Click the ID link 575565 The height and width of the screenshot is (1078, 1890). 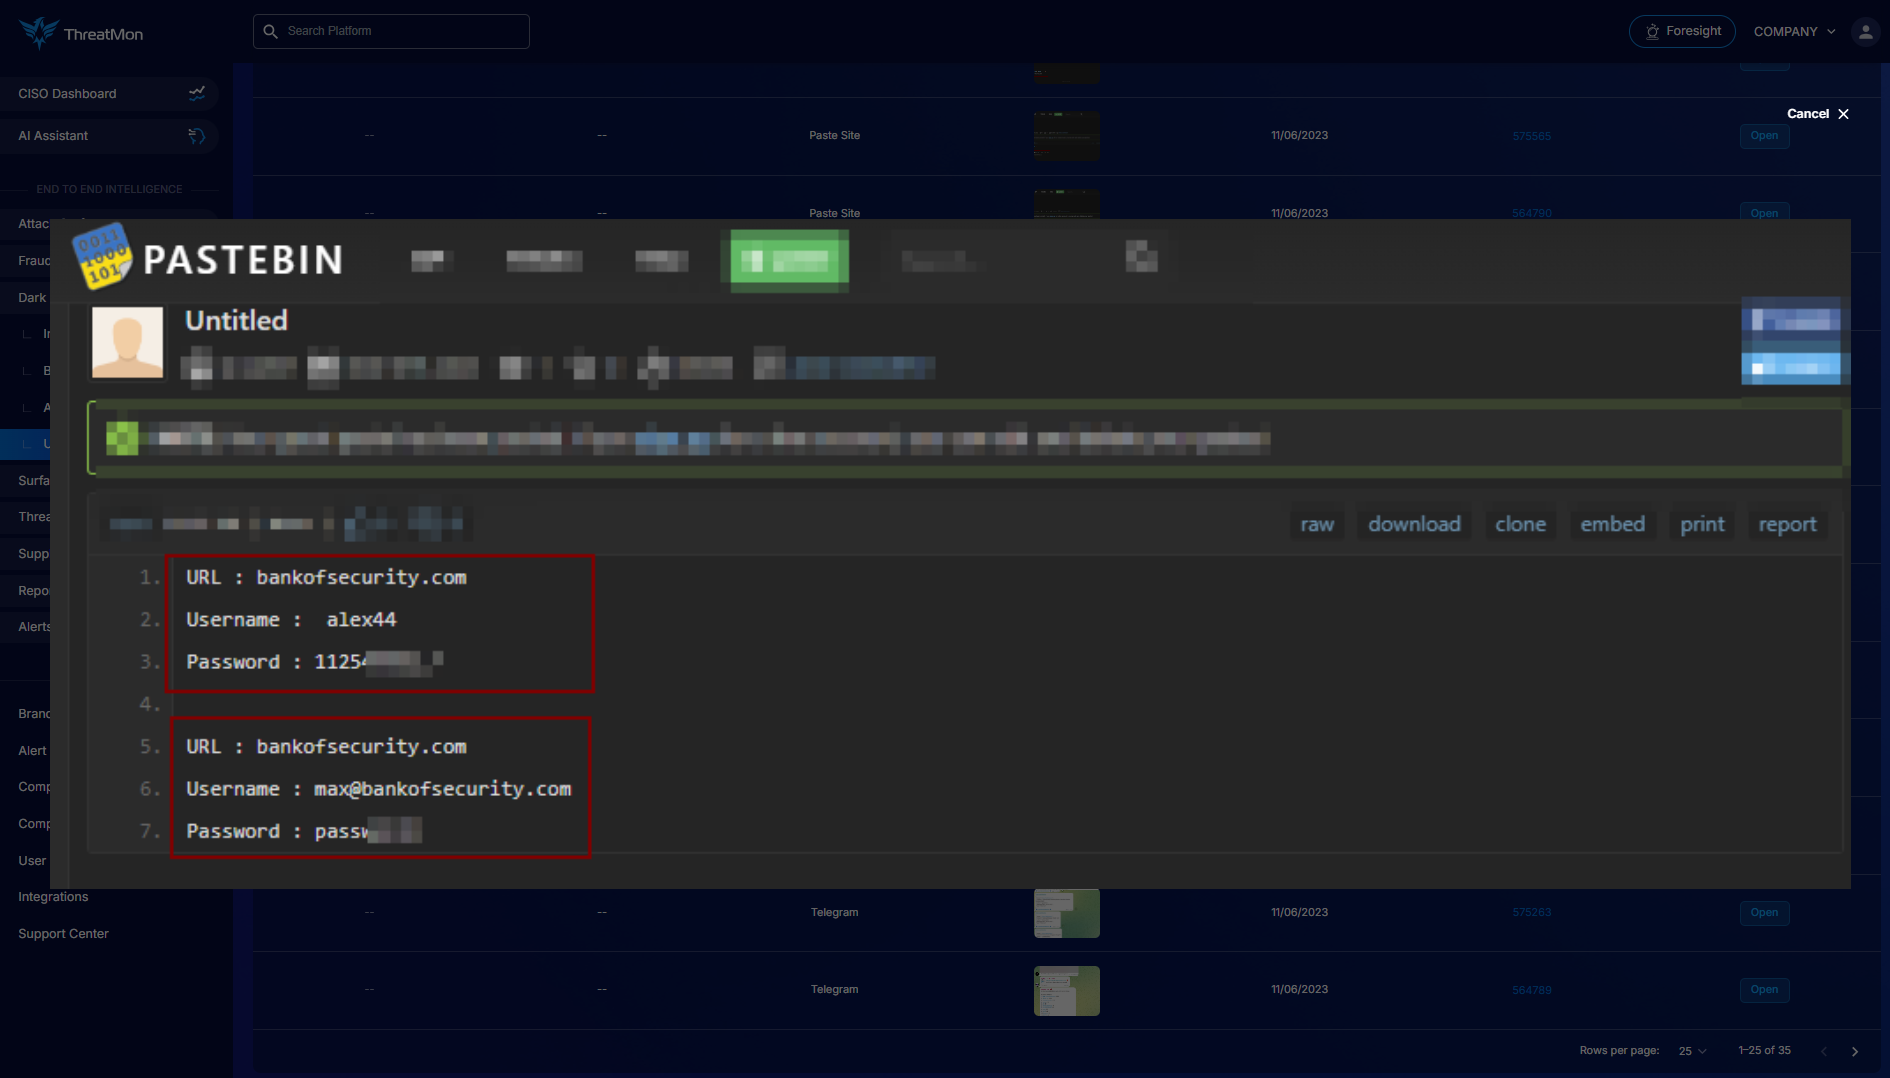(x=1531, y=136)
